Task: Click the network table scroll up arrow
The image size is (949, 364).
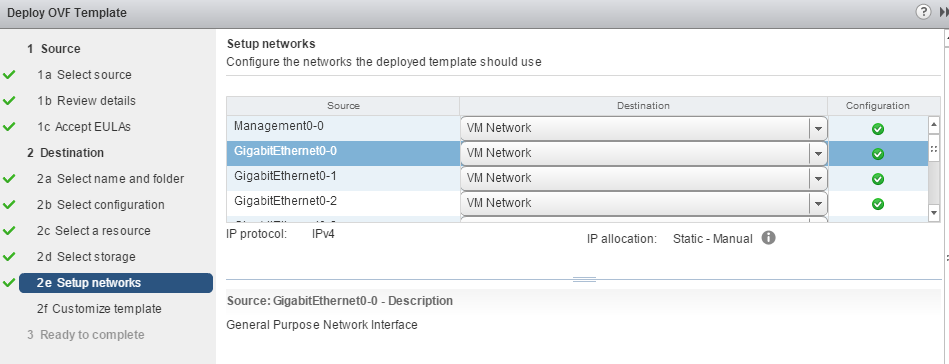Action: click(x=934, y=124)
